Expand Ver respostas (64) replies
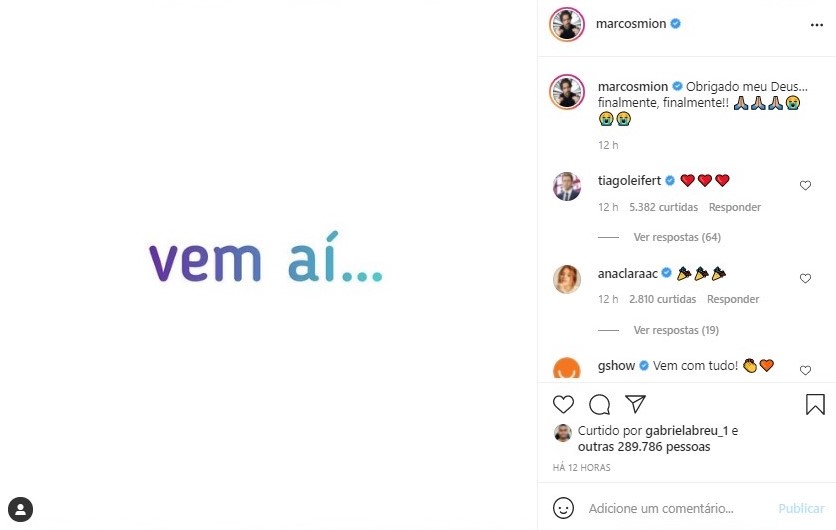The image size is (836, 530). [x=677, y=237]
